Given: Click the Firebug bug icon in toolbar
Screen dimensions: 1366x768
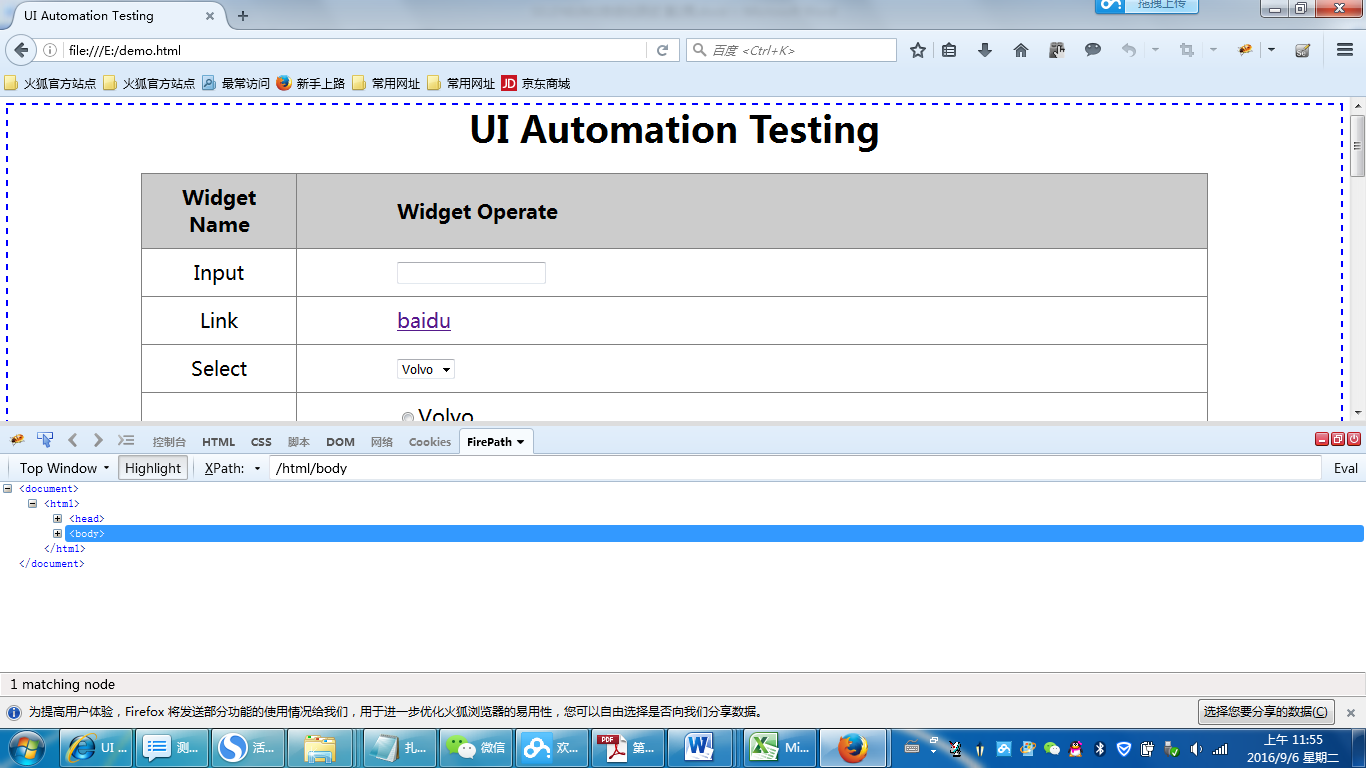Looking at the screenshot, I should point(1245,50).
